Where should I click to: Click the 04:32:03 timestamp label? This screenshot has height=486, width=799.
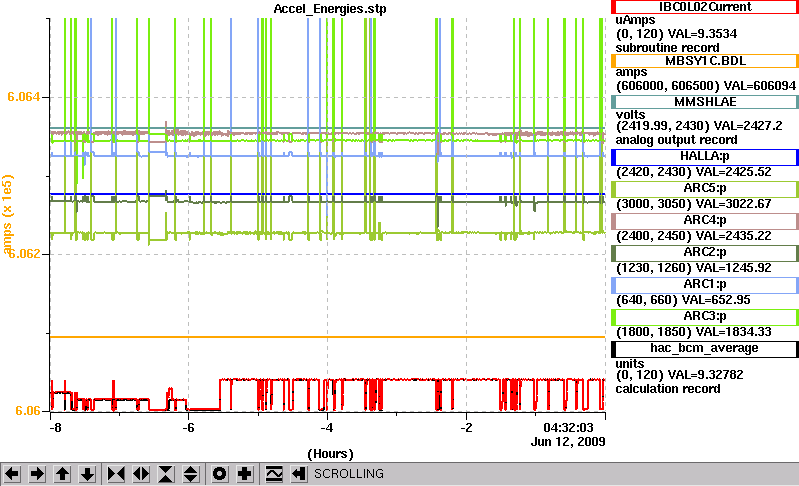coord(568,427)
